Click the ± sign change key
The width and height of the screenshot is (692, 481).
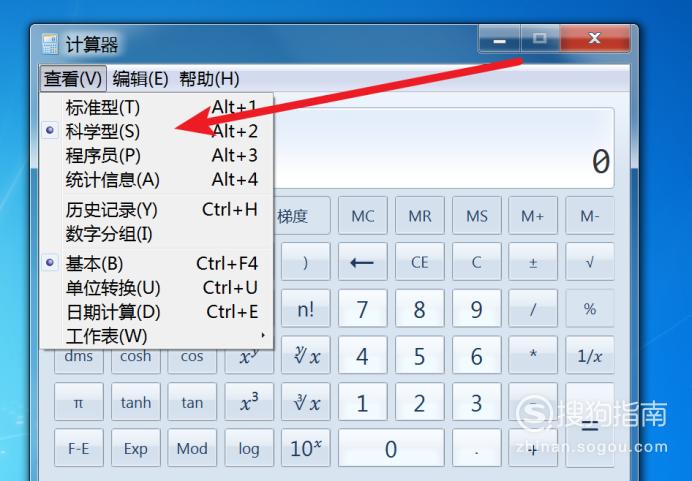[533, 263]
